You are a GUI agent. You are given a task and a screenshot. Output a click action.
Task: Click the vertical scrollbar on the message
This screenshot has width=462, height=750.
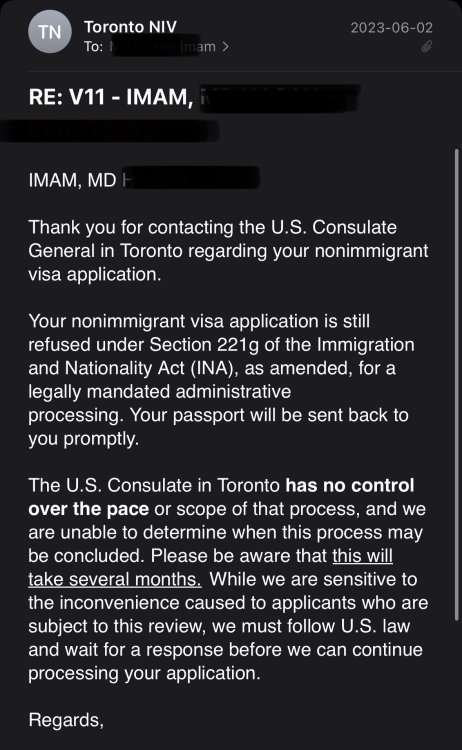(457, 385)
